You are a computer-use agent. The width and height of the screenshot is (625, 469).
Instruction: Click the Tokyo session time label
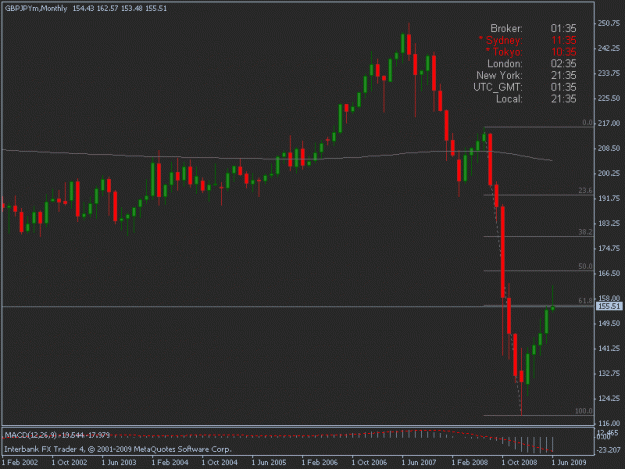(x=504, y=52)
